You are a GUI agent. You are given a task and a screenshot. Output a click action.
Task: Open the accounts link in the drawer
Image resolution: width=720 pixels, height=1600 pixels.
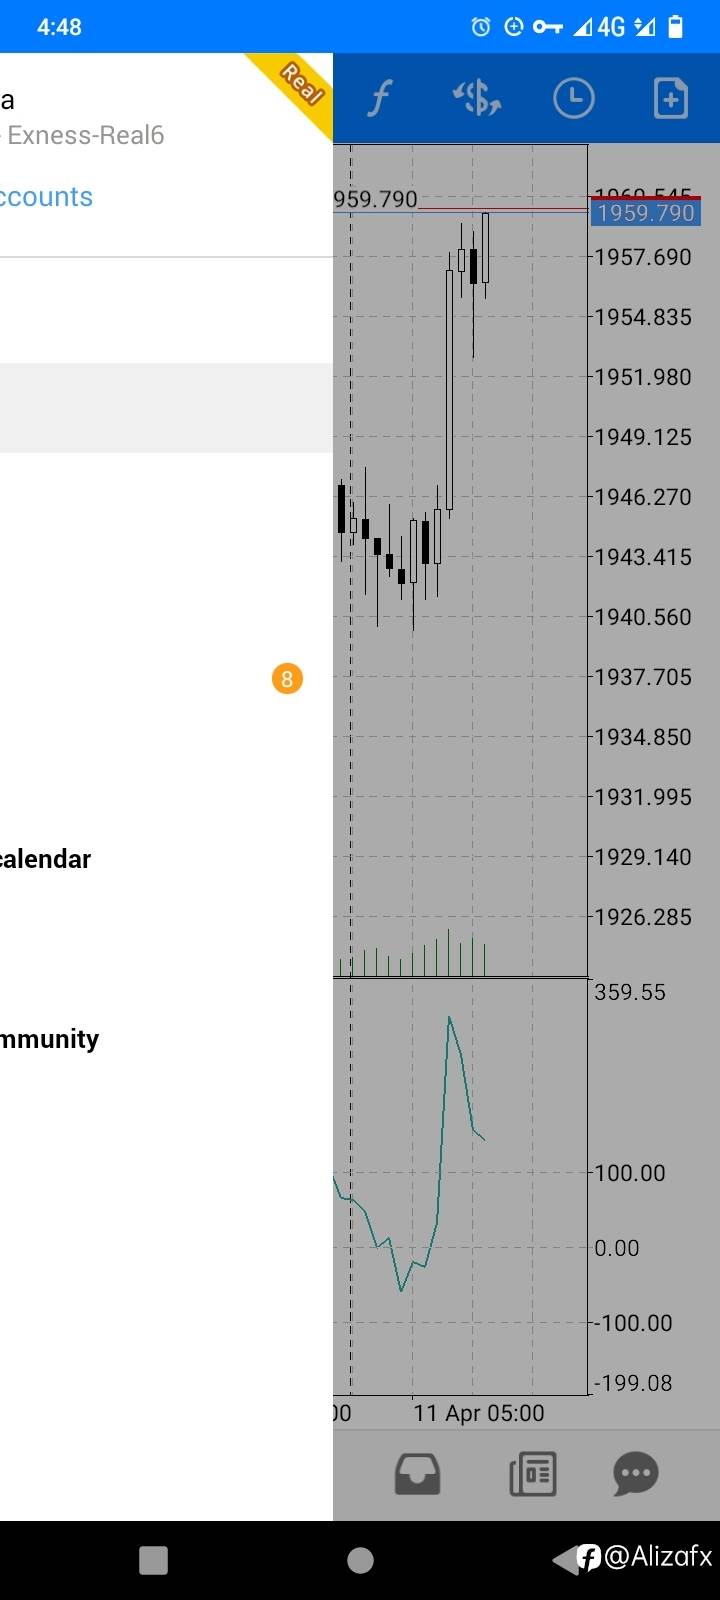47,197
